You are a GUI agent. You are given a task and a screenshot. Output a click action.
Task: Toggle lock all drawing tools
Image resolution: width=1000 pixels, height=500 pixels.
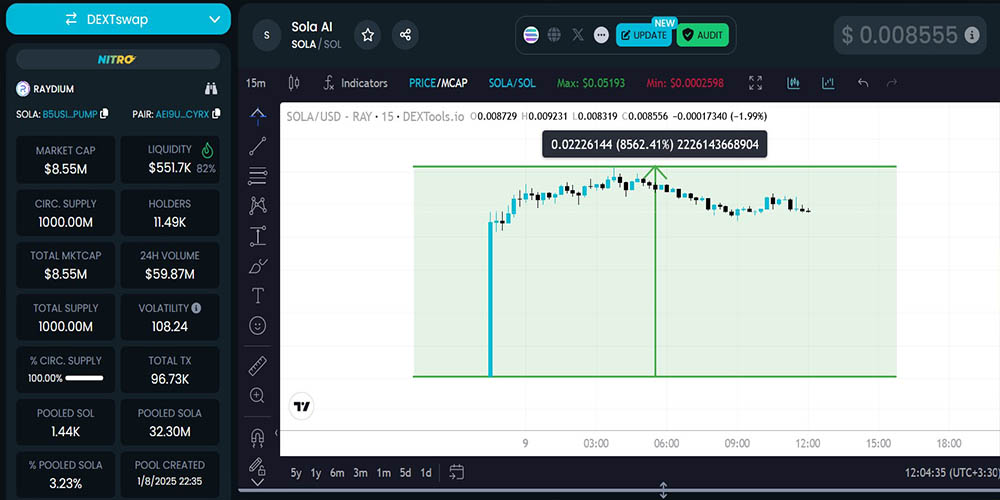(x=257, y=467)
